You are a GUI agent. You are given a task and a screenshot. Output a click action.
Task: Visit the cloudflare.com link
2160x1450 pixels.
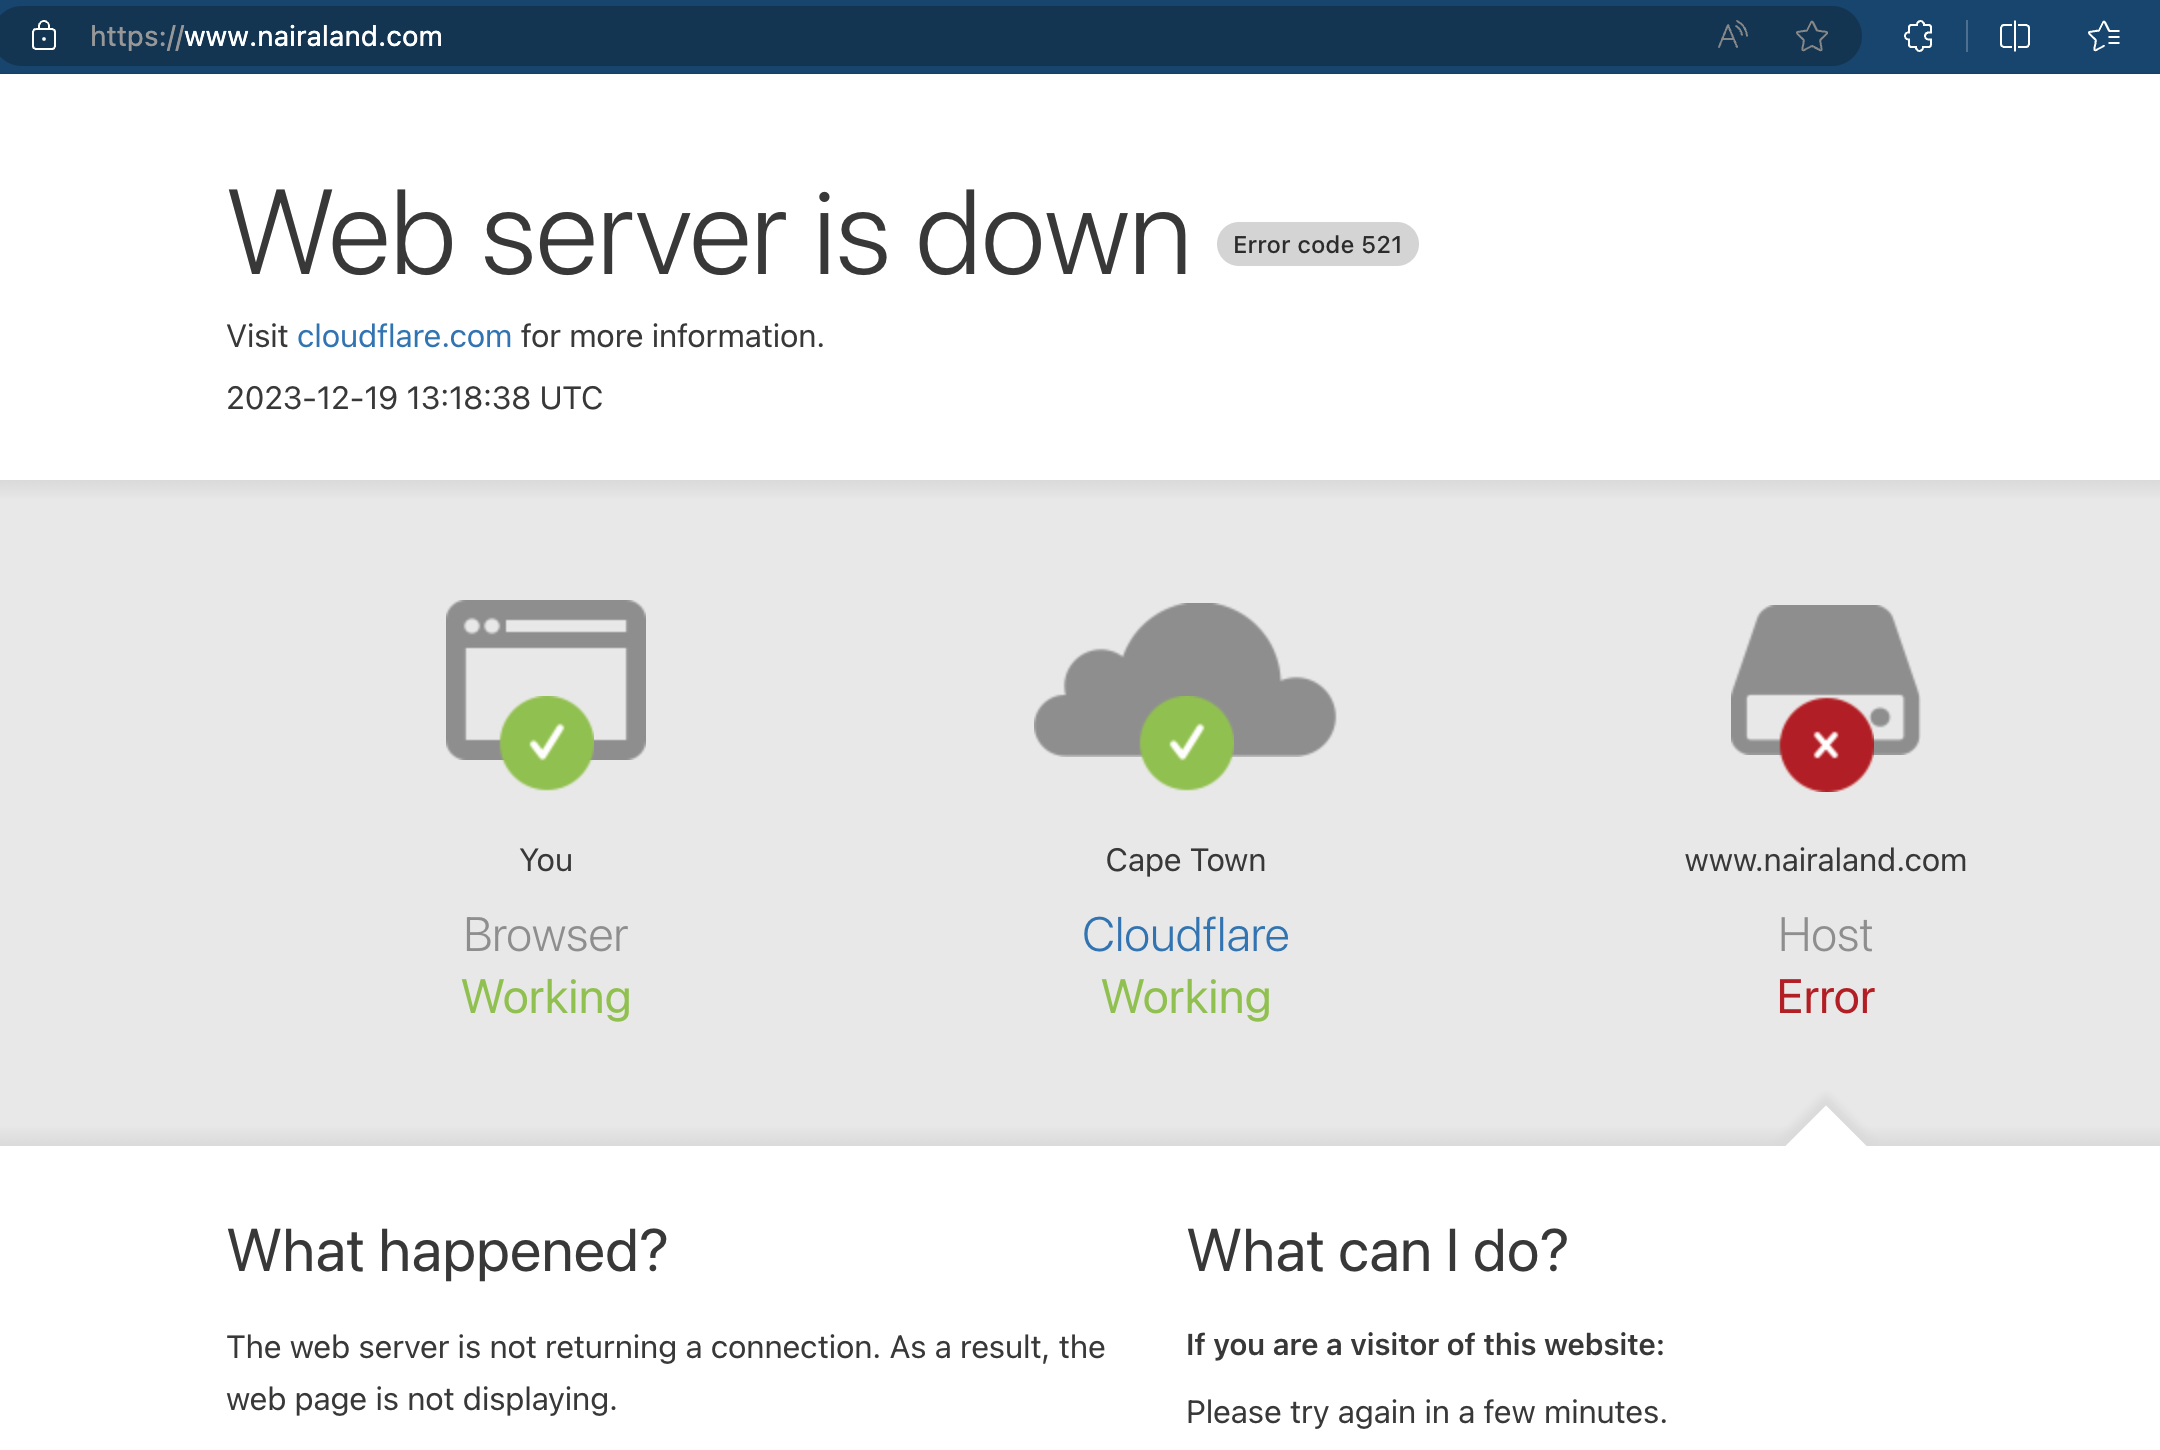tap(404, 336)
